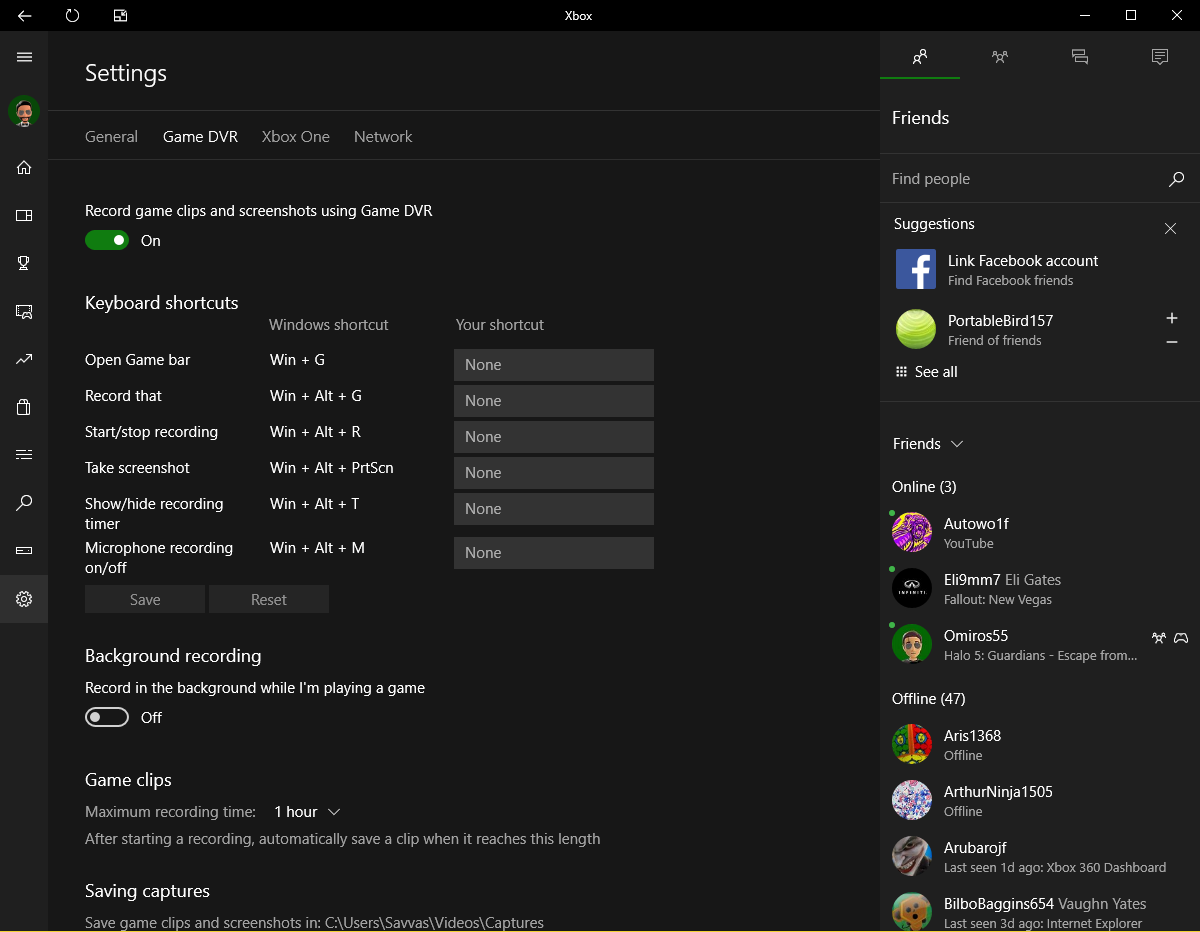
Task: Click the Reset shortcuts button
Action: tap(269, 599)
